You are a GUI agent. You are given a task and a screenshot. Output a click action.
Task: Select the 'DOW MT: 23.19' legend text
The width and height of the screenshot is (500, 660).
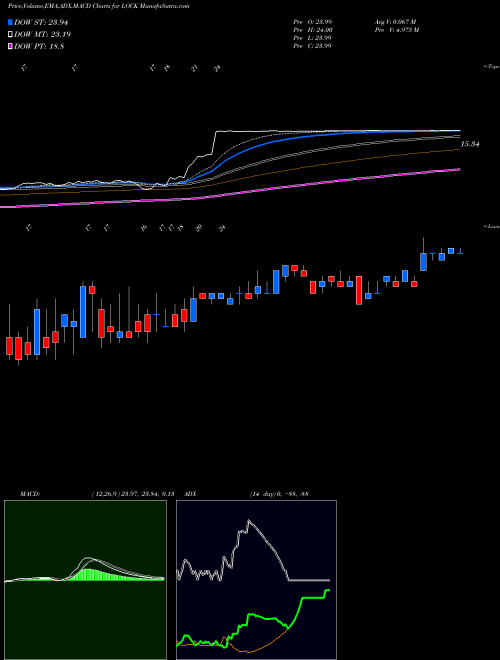(41, 35)
